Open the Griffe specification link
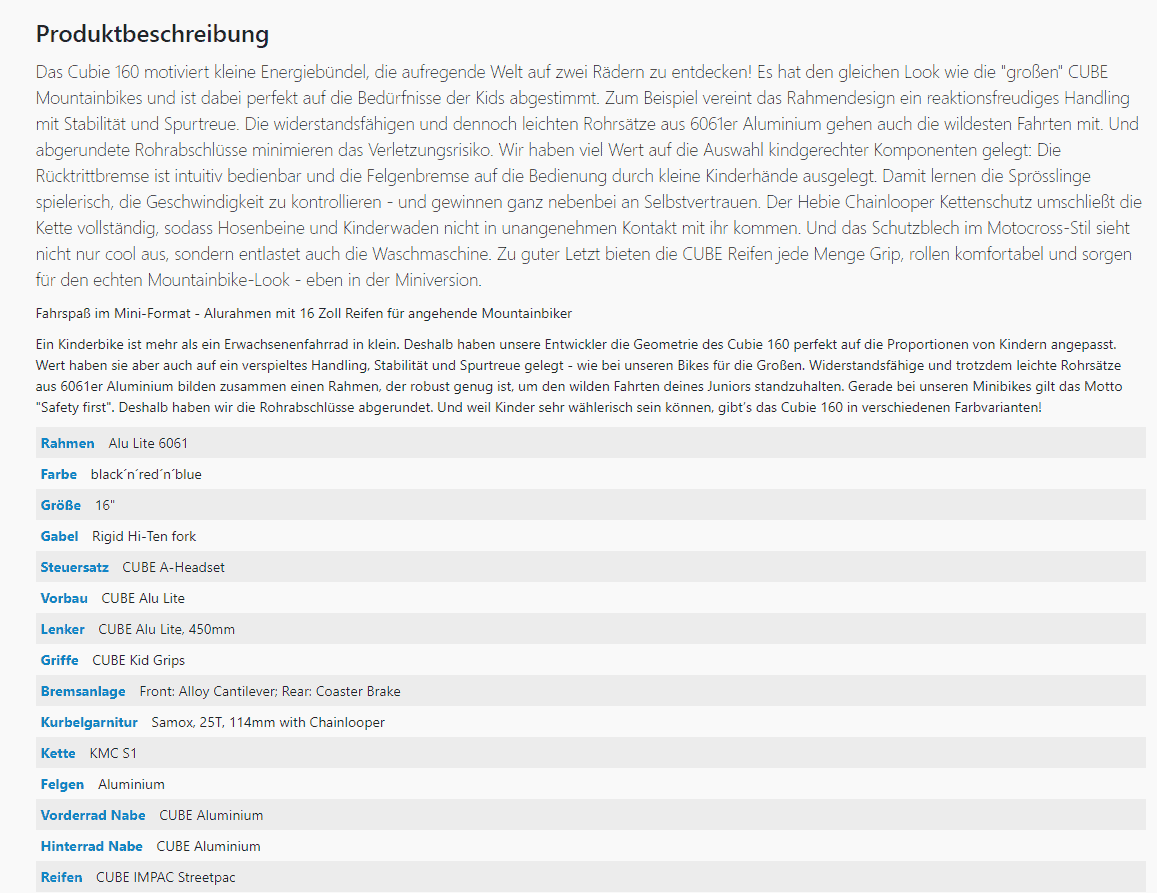This screenshot has height=893, width=1157. (x=59, y=660)
